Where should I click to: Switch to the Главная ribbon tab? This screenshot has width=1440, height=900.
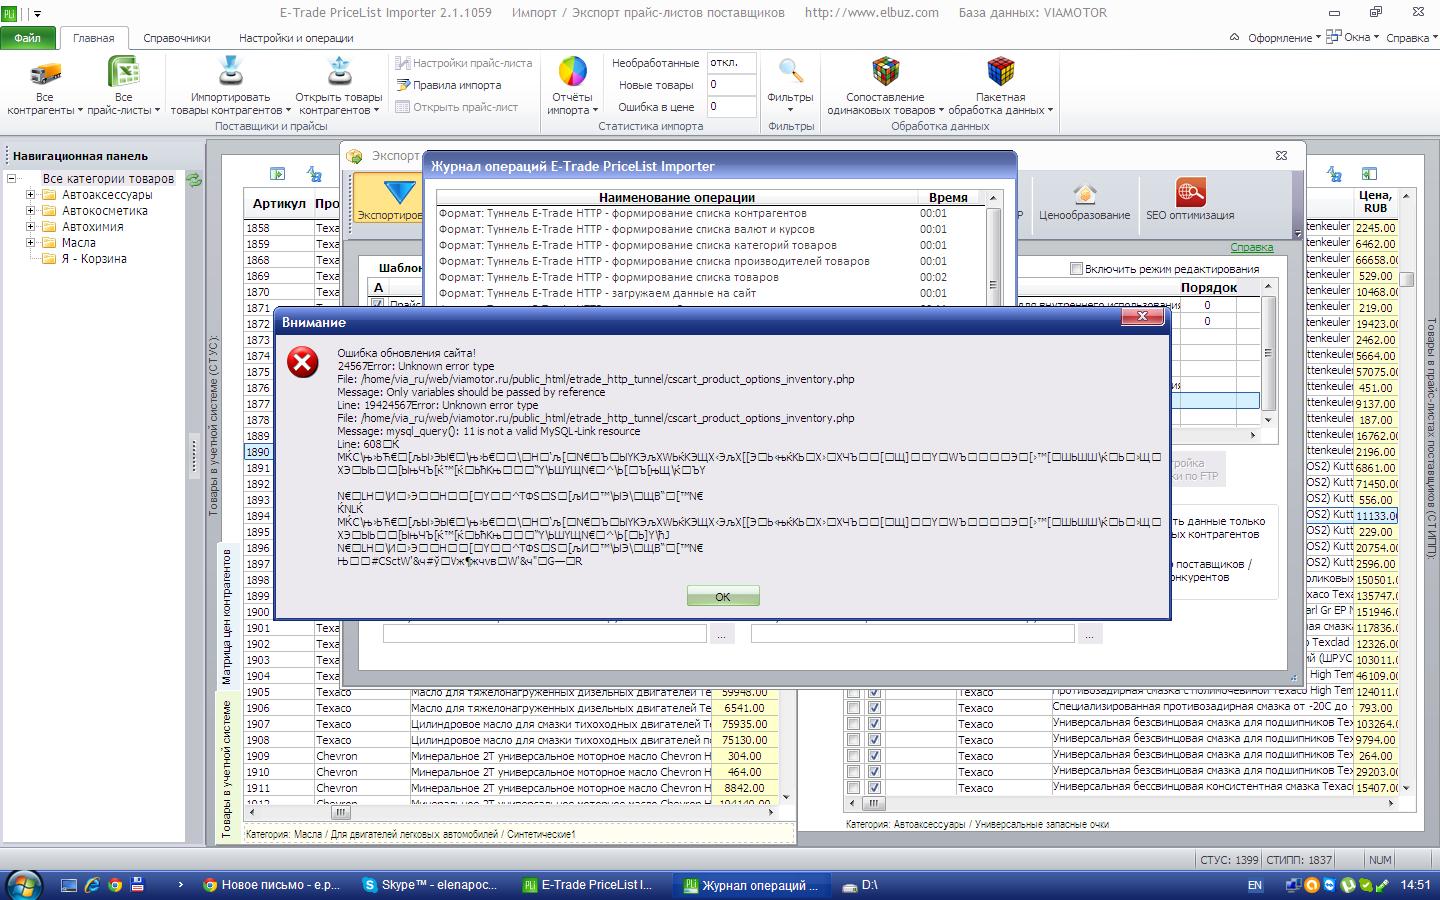click(94, 38)
